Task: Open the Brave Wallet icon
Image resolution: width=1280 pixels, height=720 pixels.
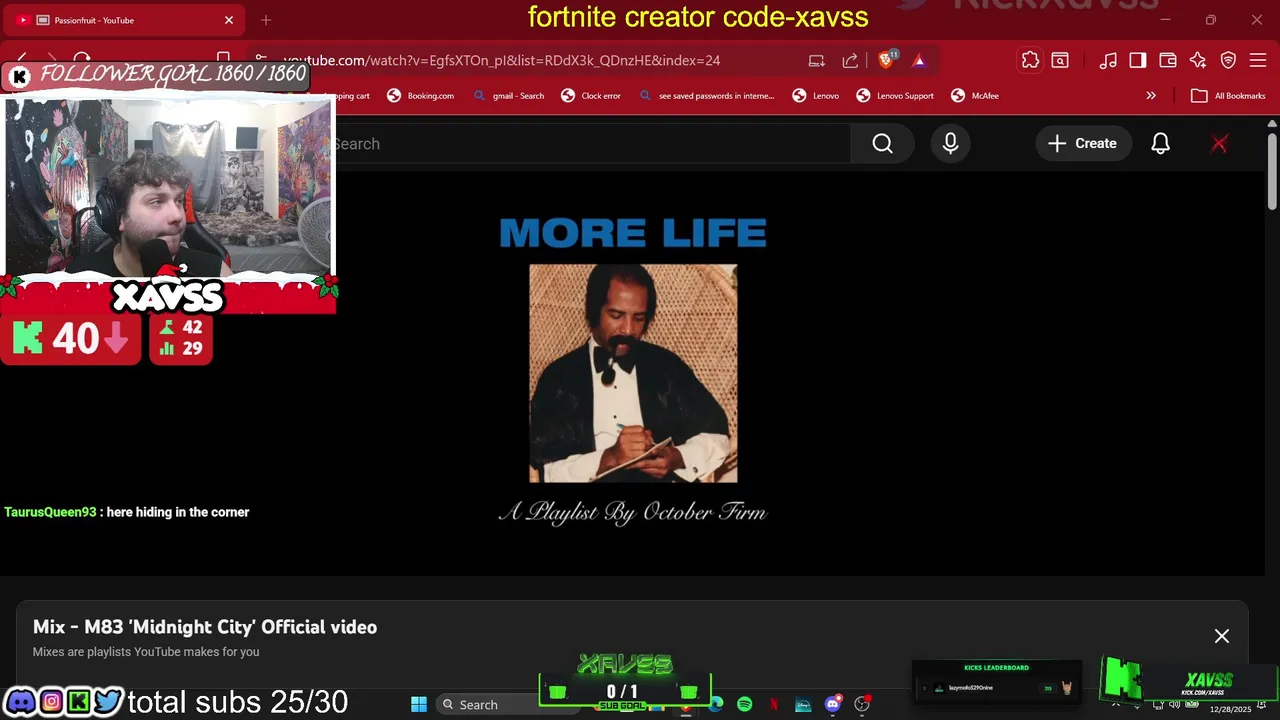Action: (1168, 60)
